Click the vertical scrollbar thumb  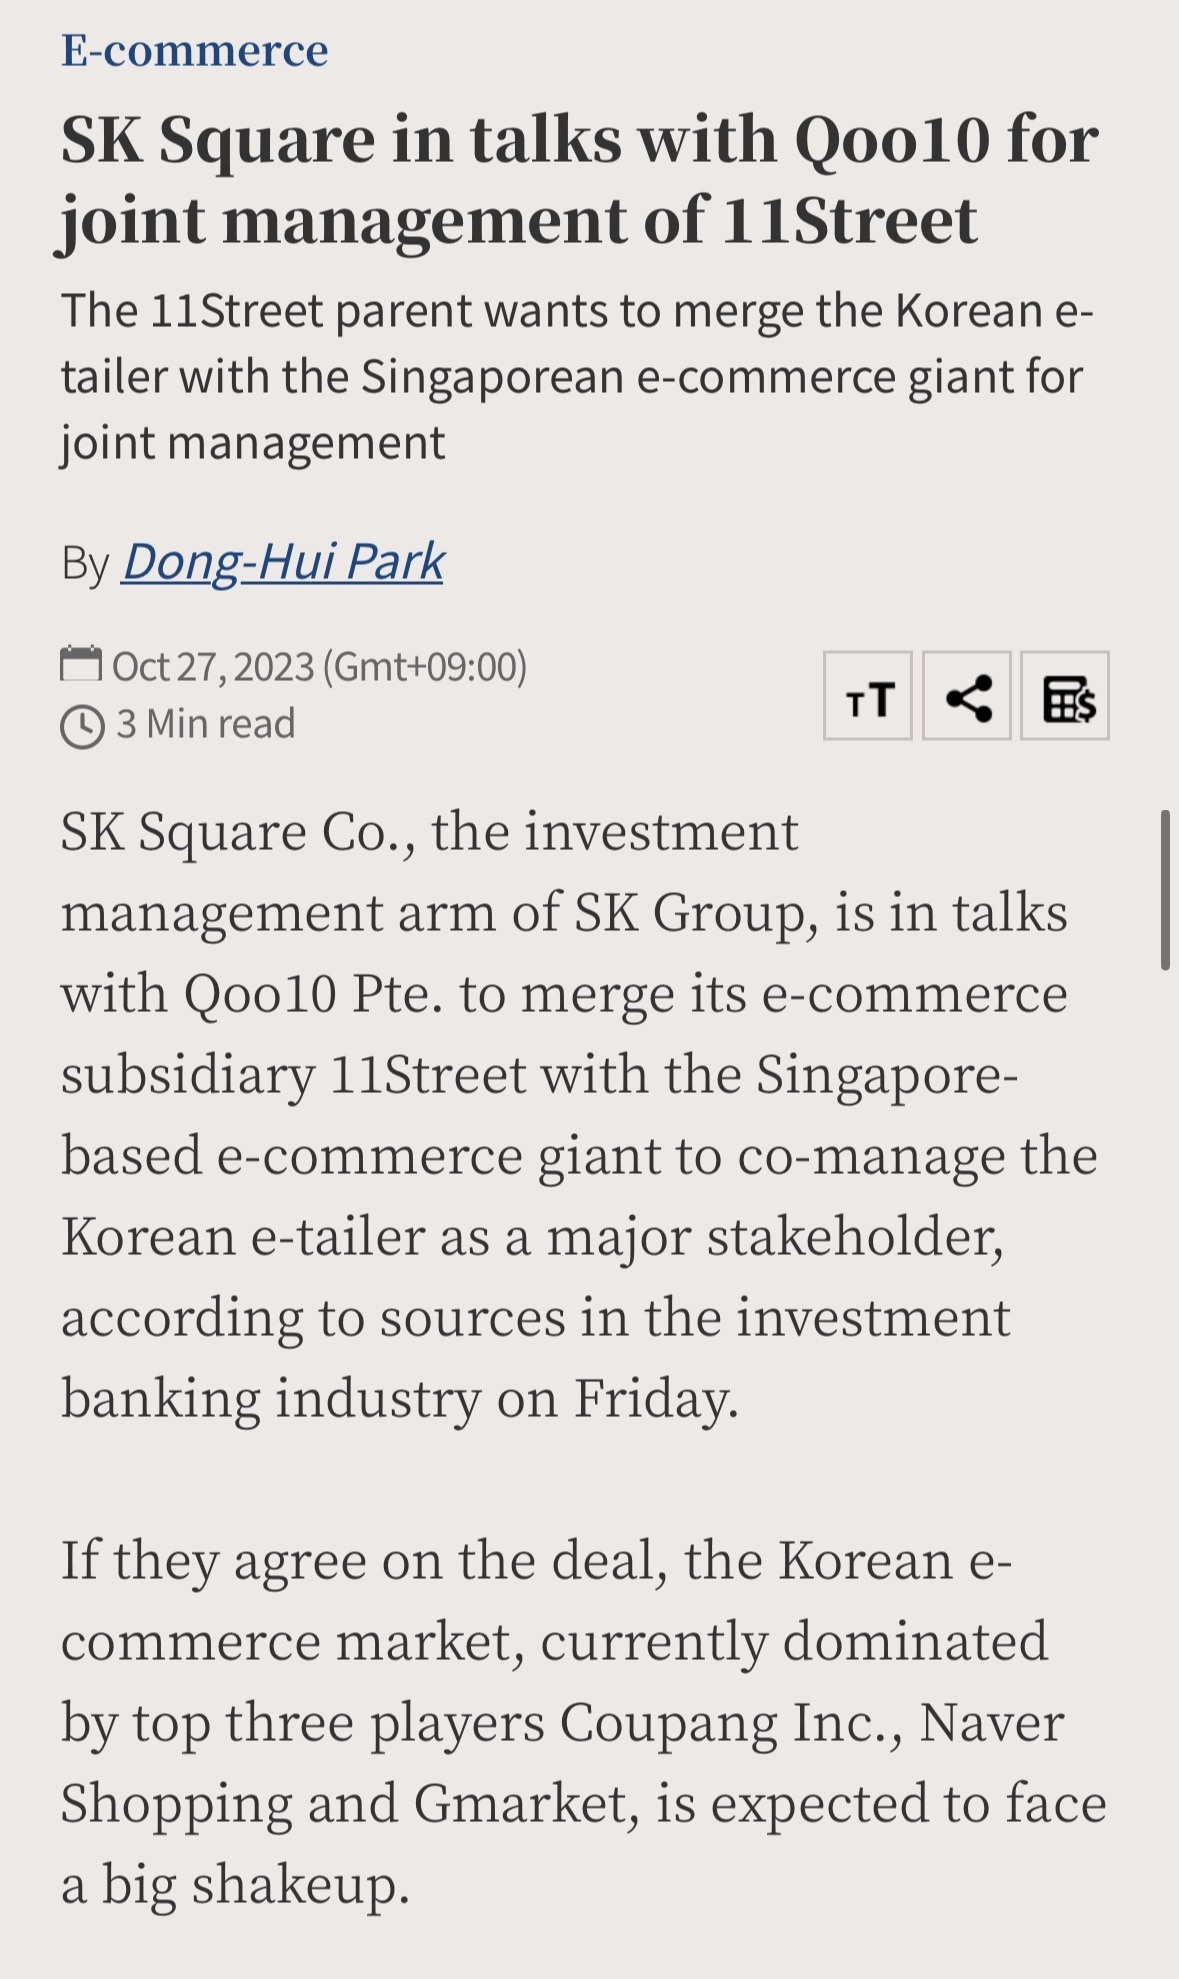pos(1165,890)
